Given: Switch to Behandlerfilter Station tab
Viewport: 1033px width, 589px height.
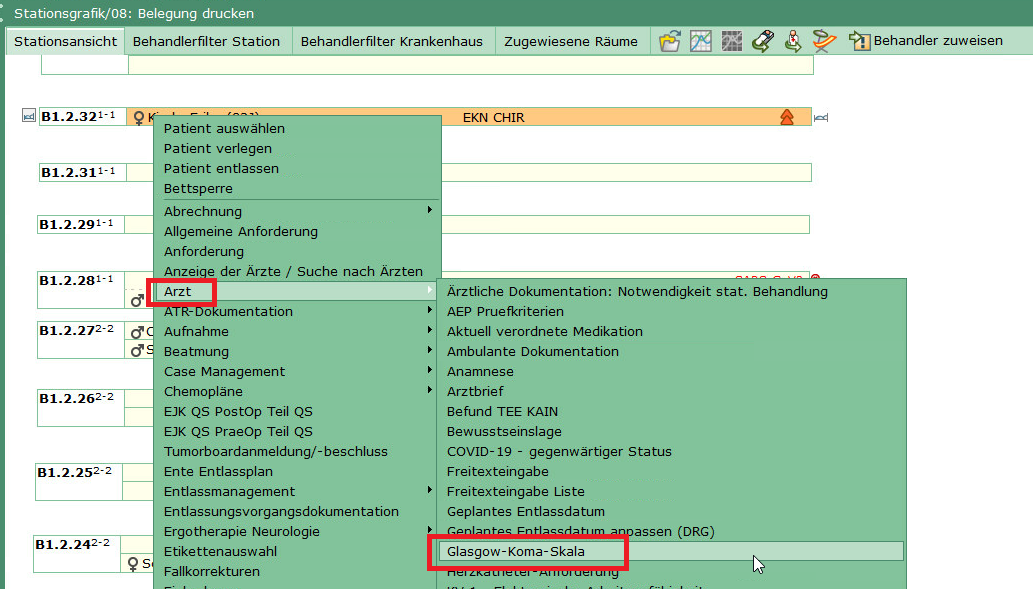Looking at the screenshot, I should [206, 41].
